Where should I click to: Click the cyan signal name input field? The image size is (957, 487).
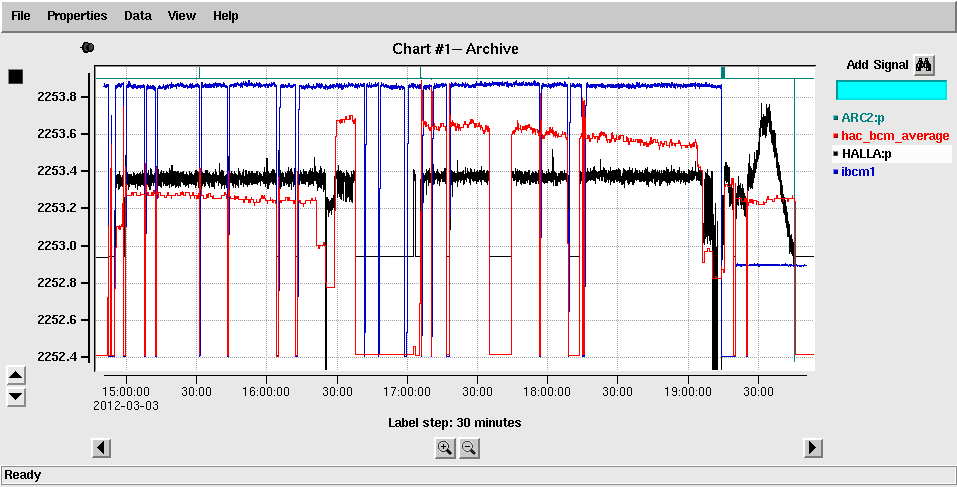(891, 90)
